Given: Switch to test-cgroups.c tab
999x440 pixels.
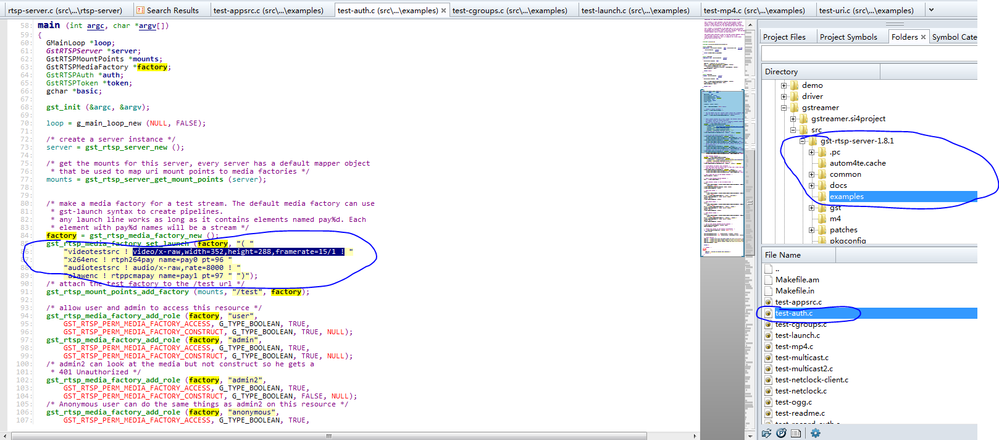Looking at the screenshot, I should click(514, 10).
